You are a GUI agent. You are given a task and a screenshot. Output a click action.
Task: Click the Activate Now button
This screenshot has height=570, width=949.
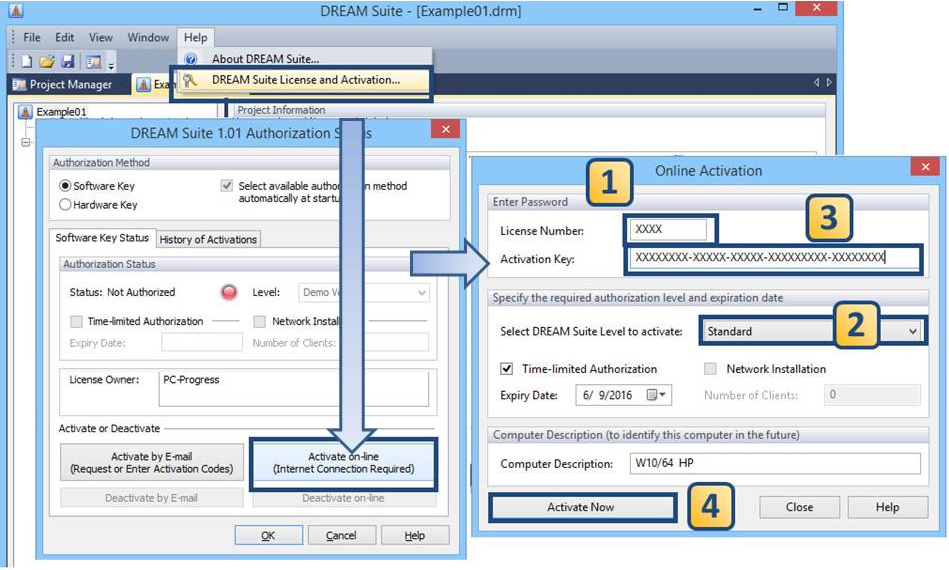point(581,507)
